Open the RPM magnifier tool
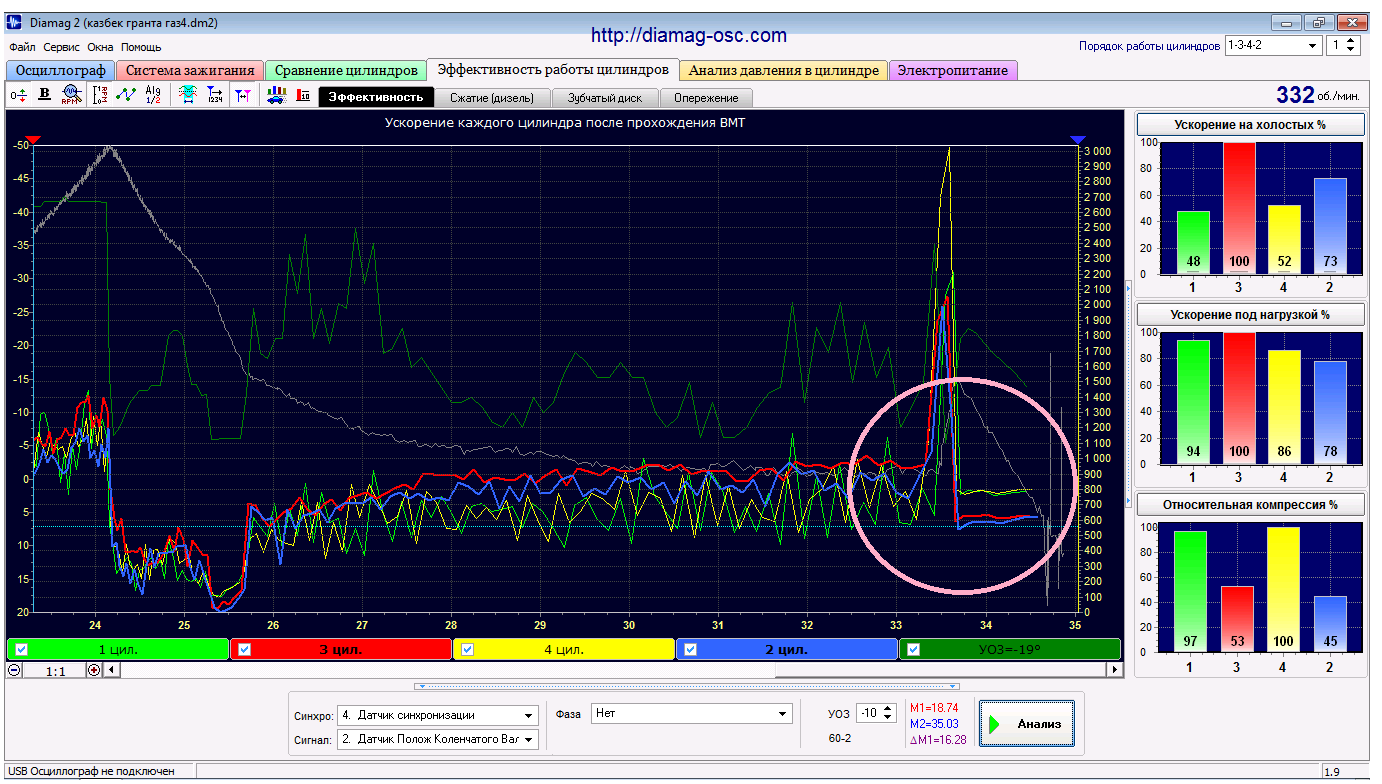 coord(70,95)
